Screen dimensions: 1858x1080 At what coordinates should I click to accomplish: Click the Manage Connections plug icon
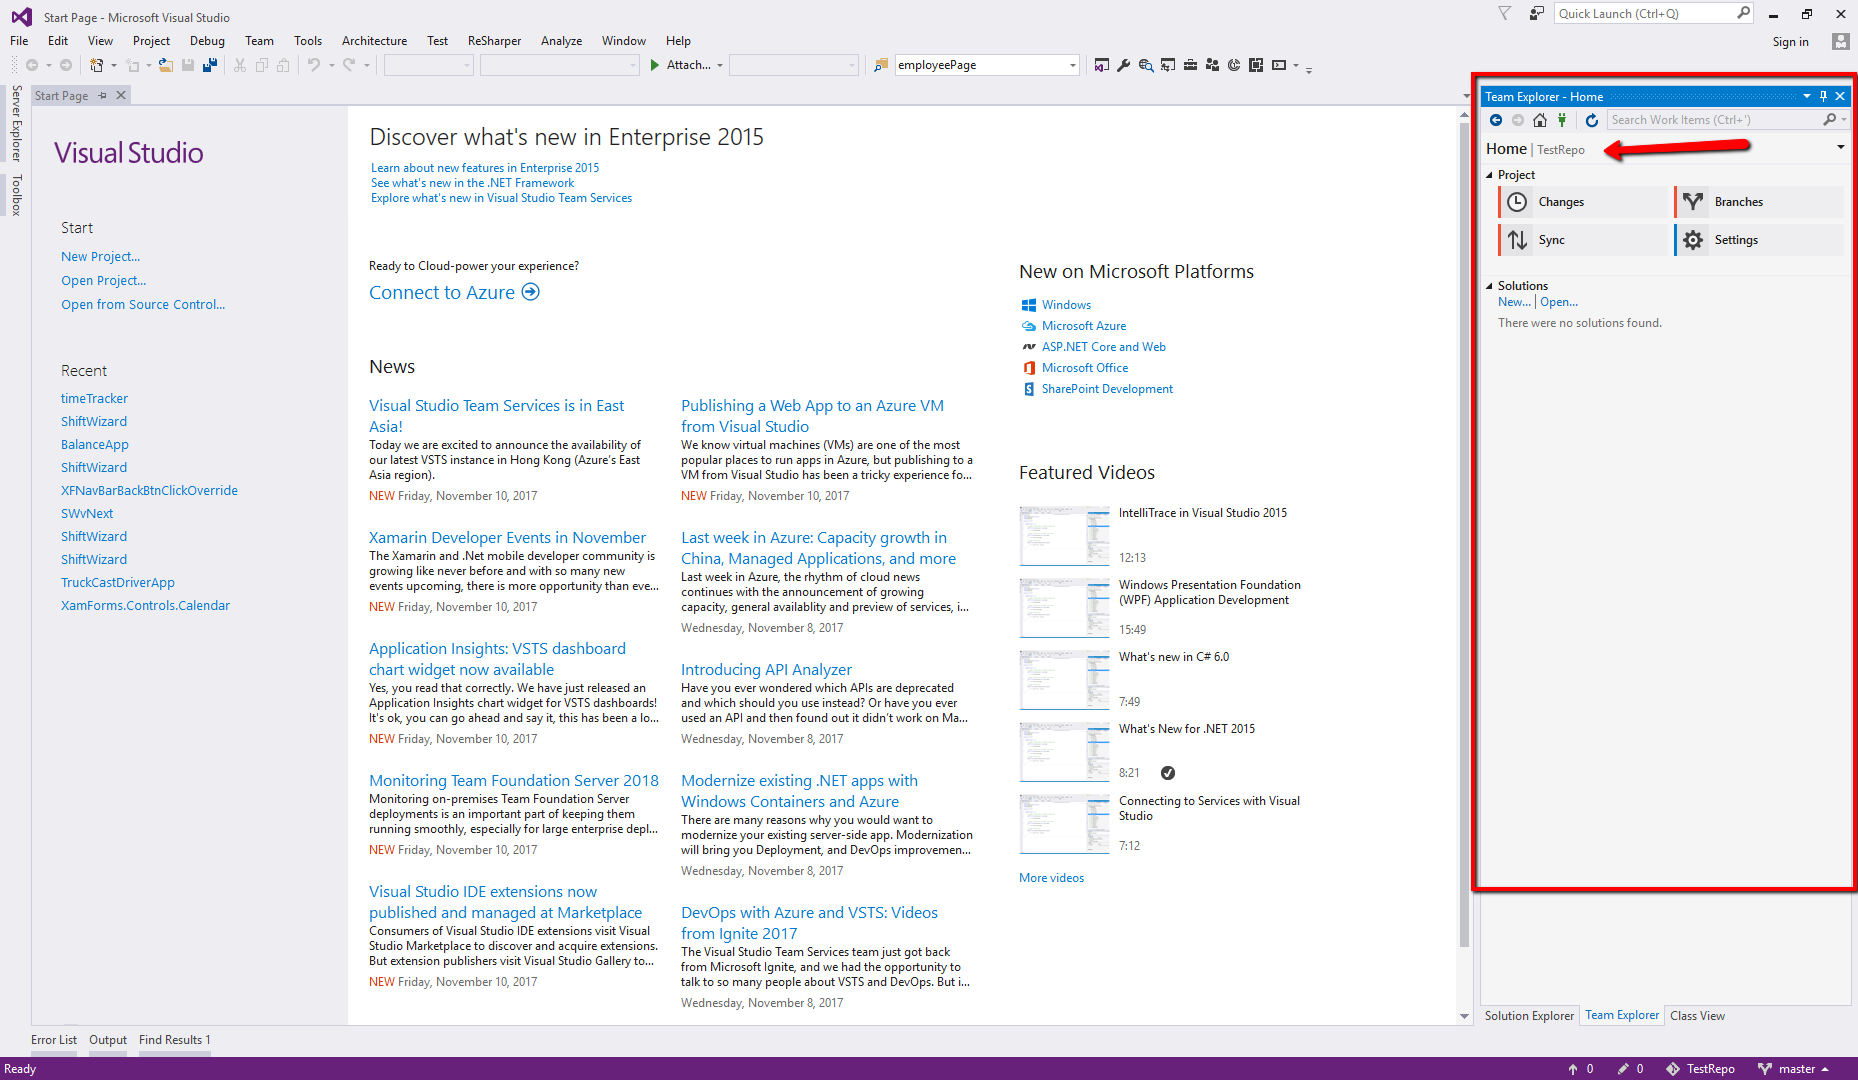[x=1562, y=120]
